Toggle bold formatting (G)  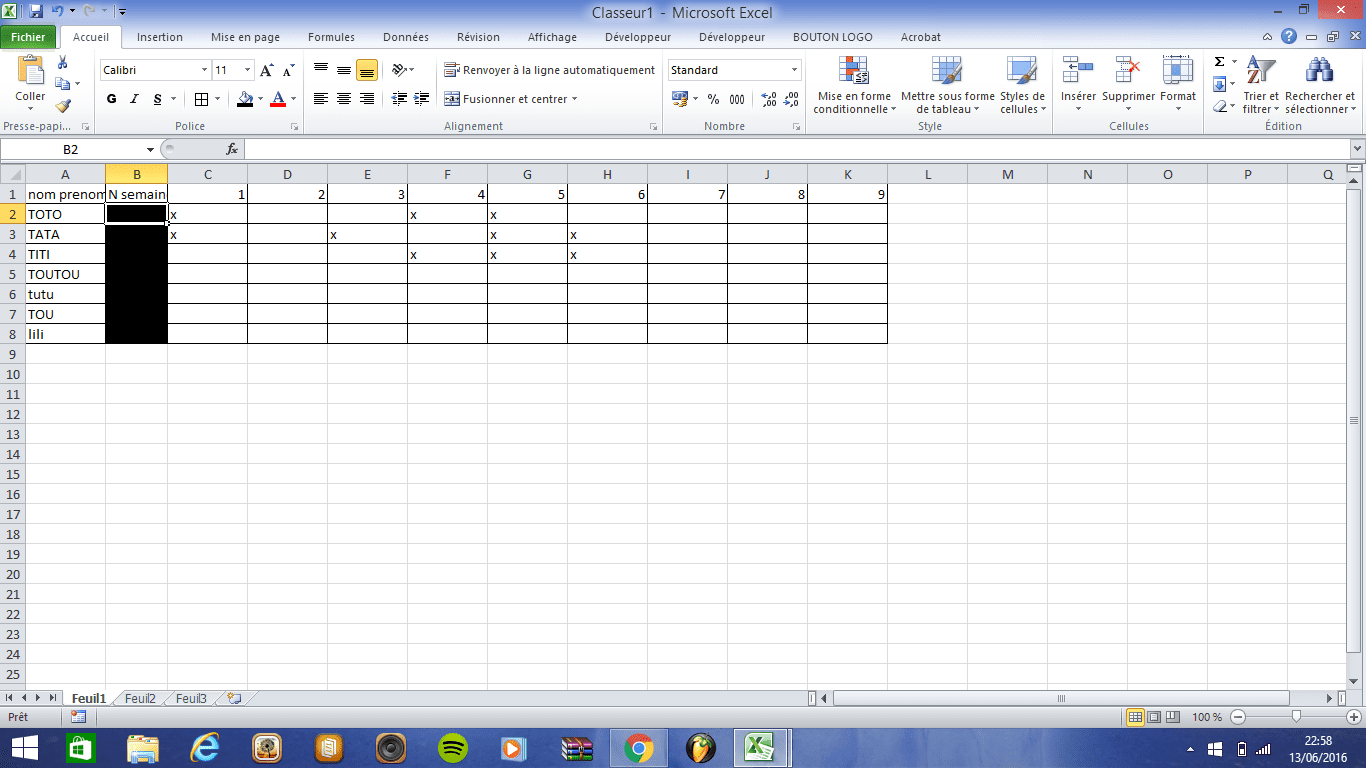[x=111, y=99]
